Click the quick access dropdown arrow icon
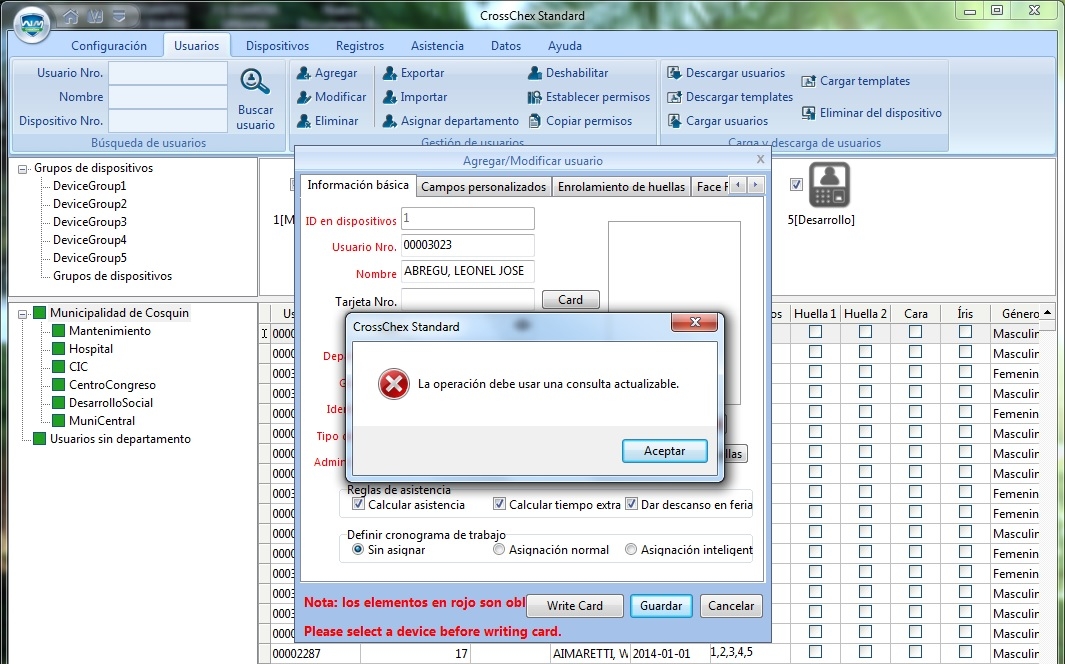 click(x=119, y=15)
